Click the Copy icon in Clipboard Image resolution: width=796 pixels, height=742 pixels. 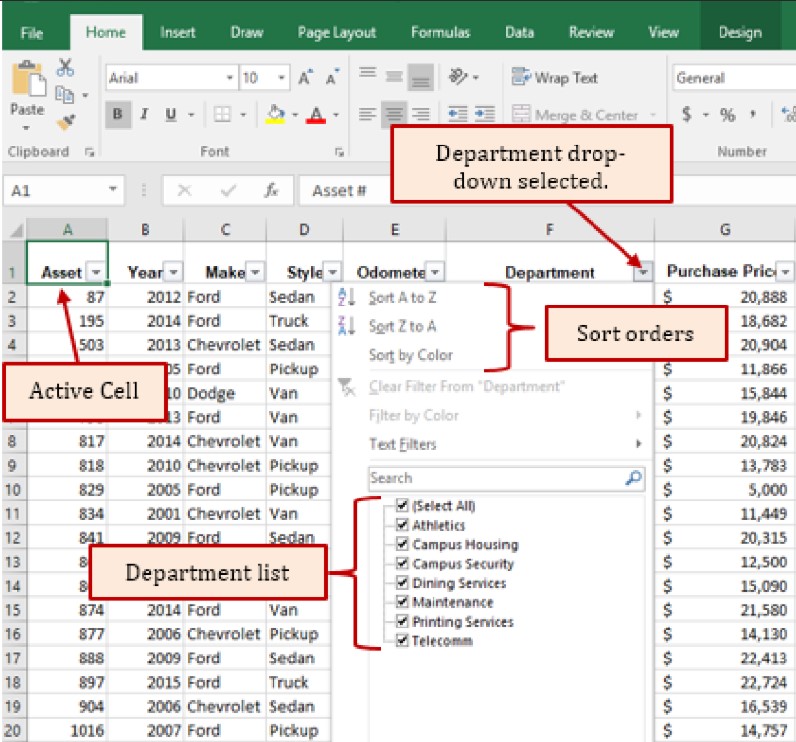tap(64, 95)
